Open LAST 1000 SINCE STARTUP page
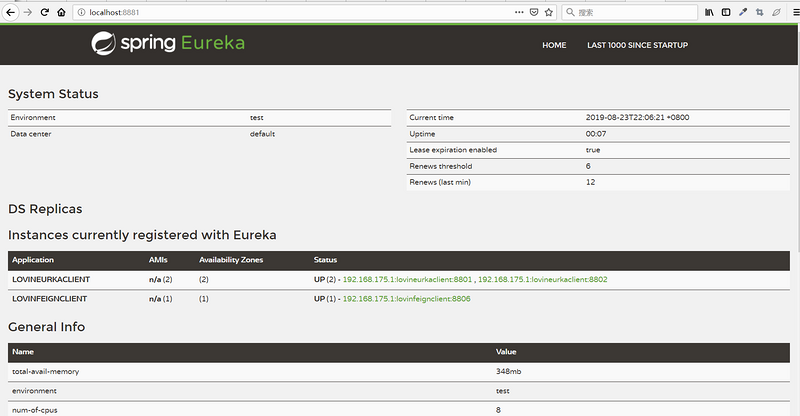Image resolution: width=800 pixels, height=416 pixels. [x=637, y=45]
